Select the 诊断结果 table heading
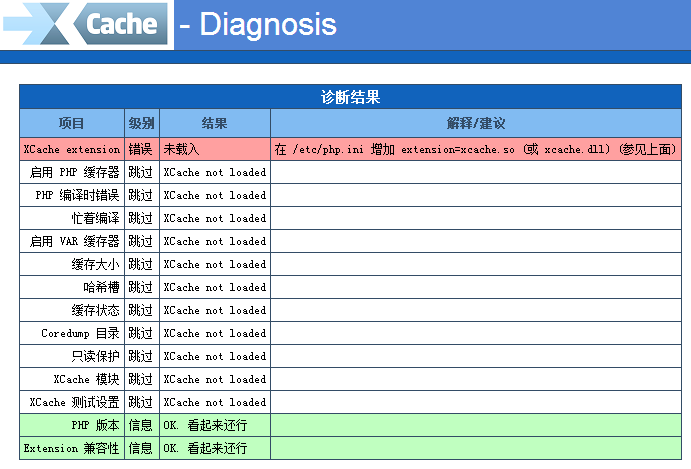Image resolution: width=691 pixels, height=469 pixels. click(x=350, y=97)
